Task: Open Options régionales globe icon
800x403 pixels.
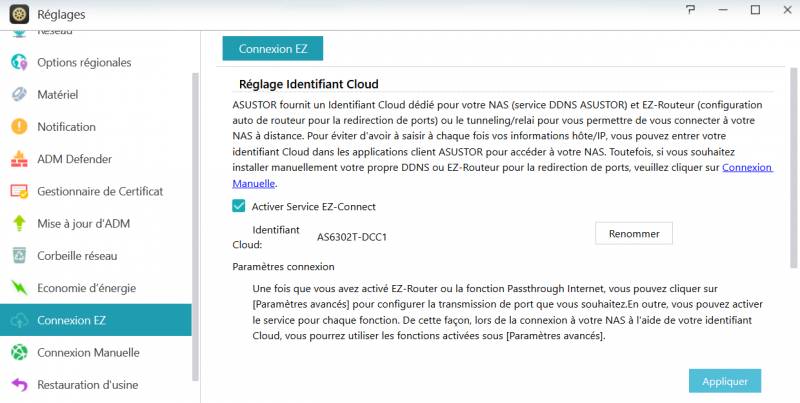Action: coord(19,62)
